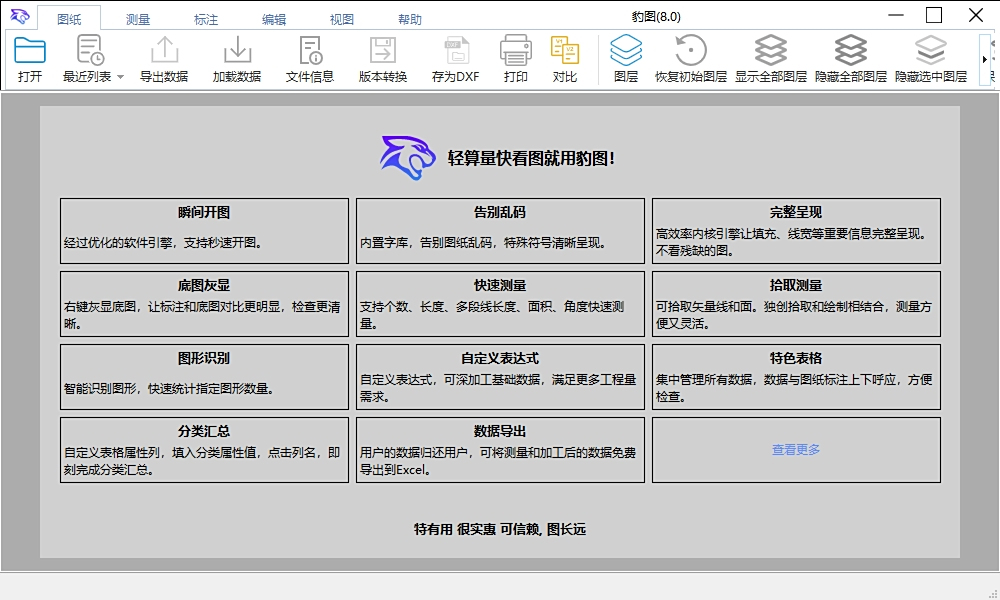Open drawing comparison with 对比
The image size is (1000, 600).
click(x=567, y=58)
